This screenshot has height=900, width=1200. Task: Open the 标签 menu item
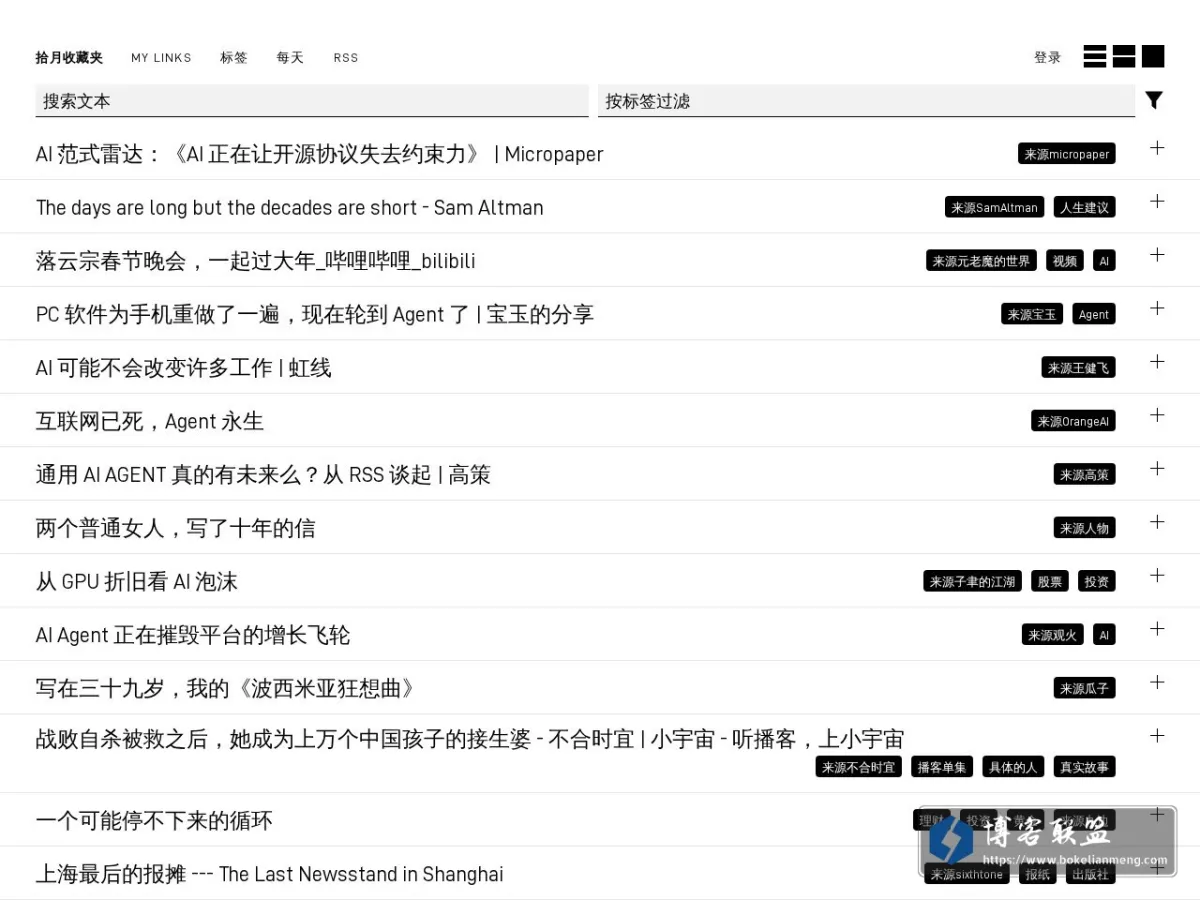[x=234, y=58]
